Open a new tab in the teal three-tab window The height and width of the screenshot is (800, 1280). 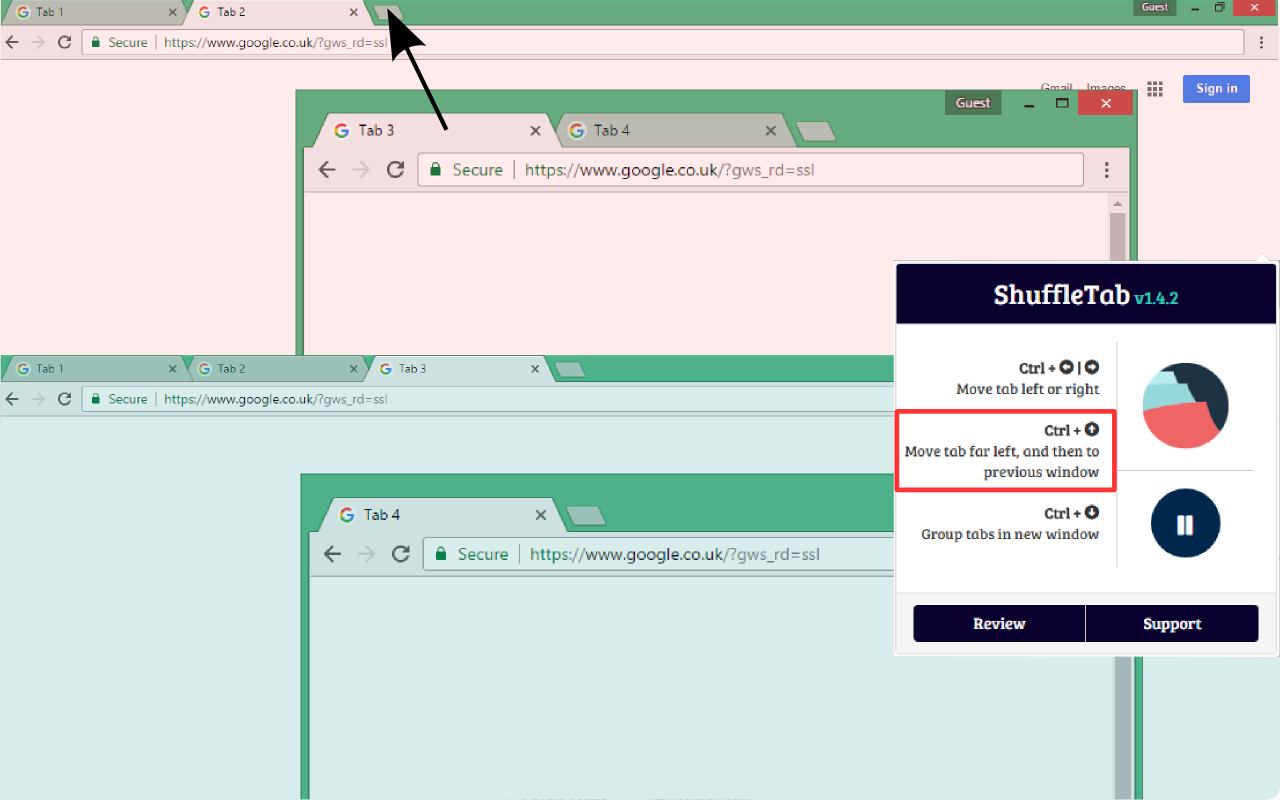pos(570,369)
